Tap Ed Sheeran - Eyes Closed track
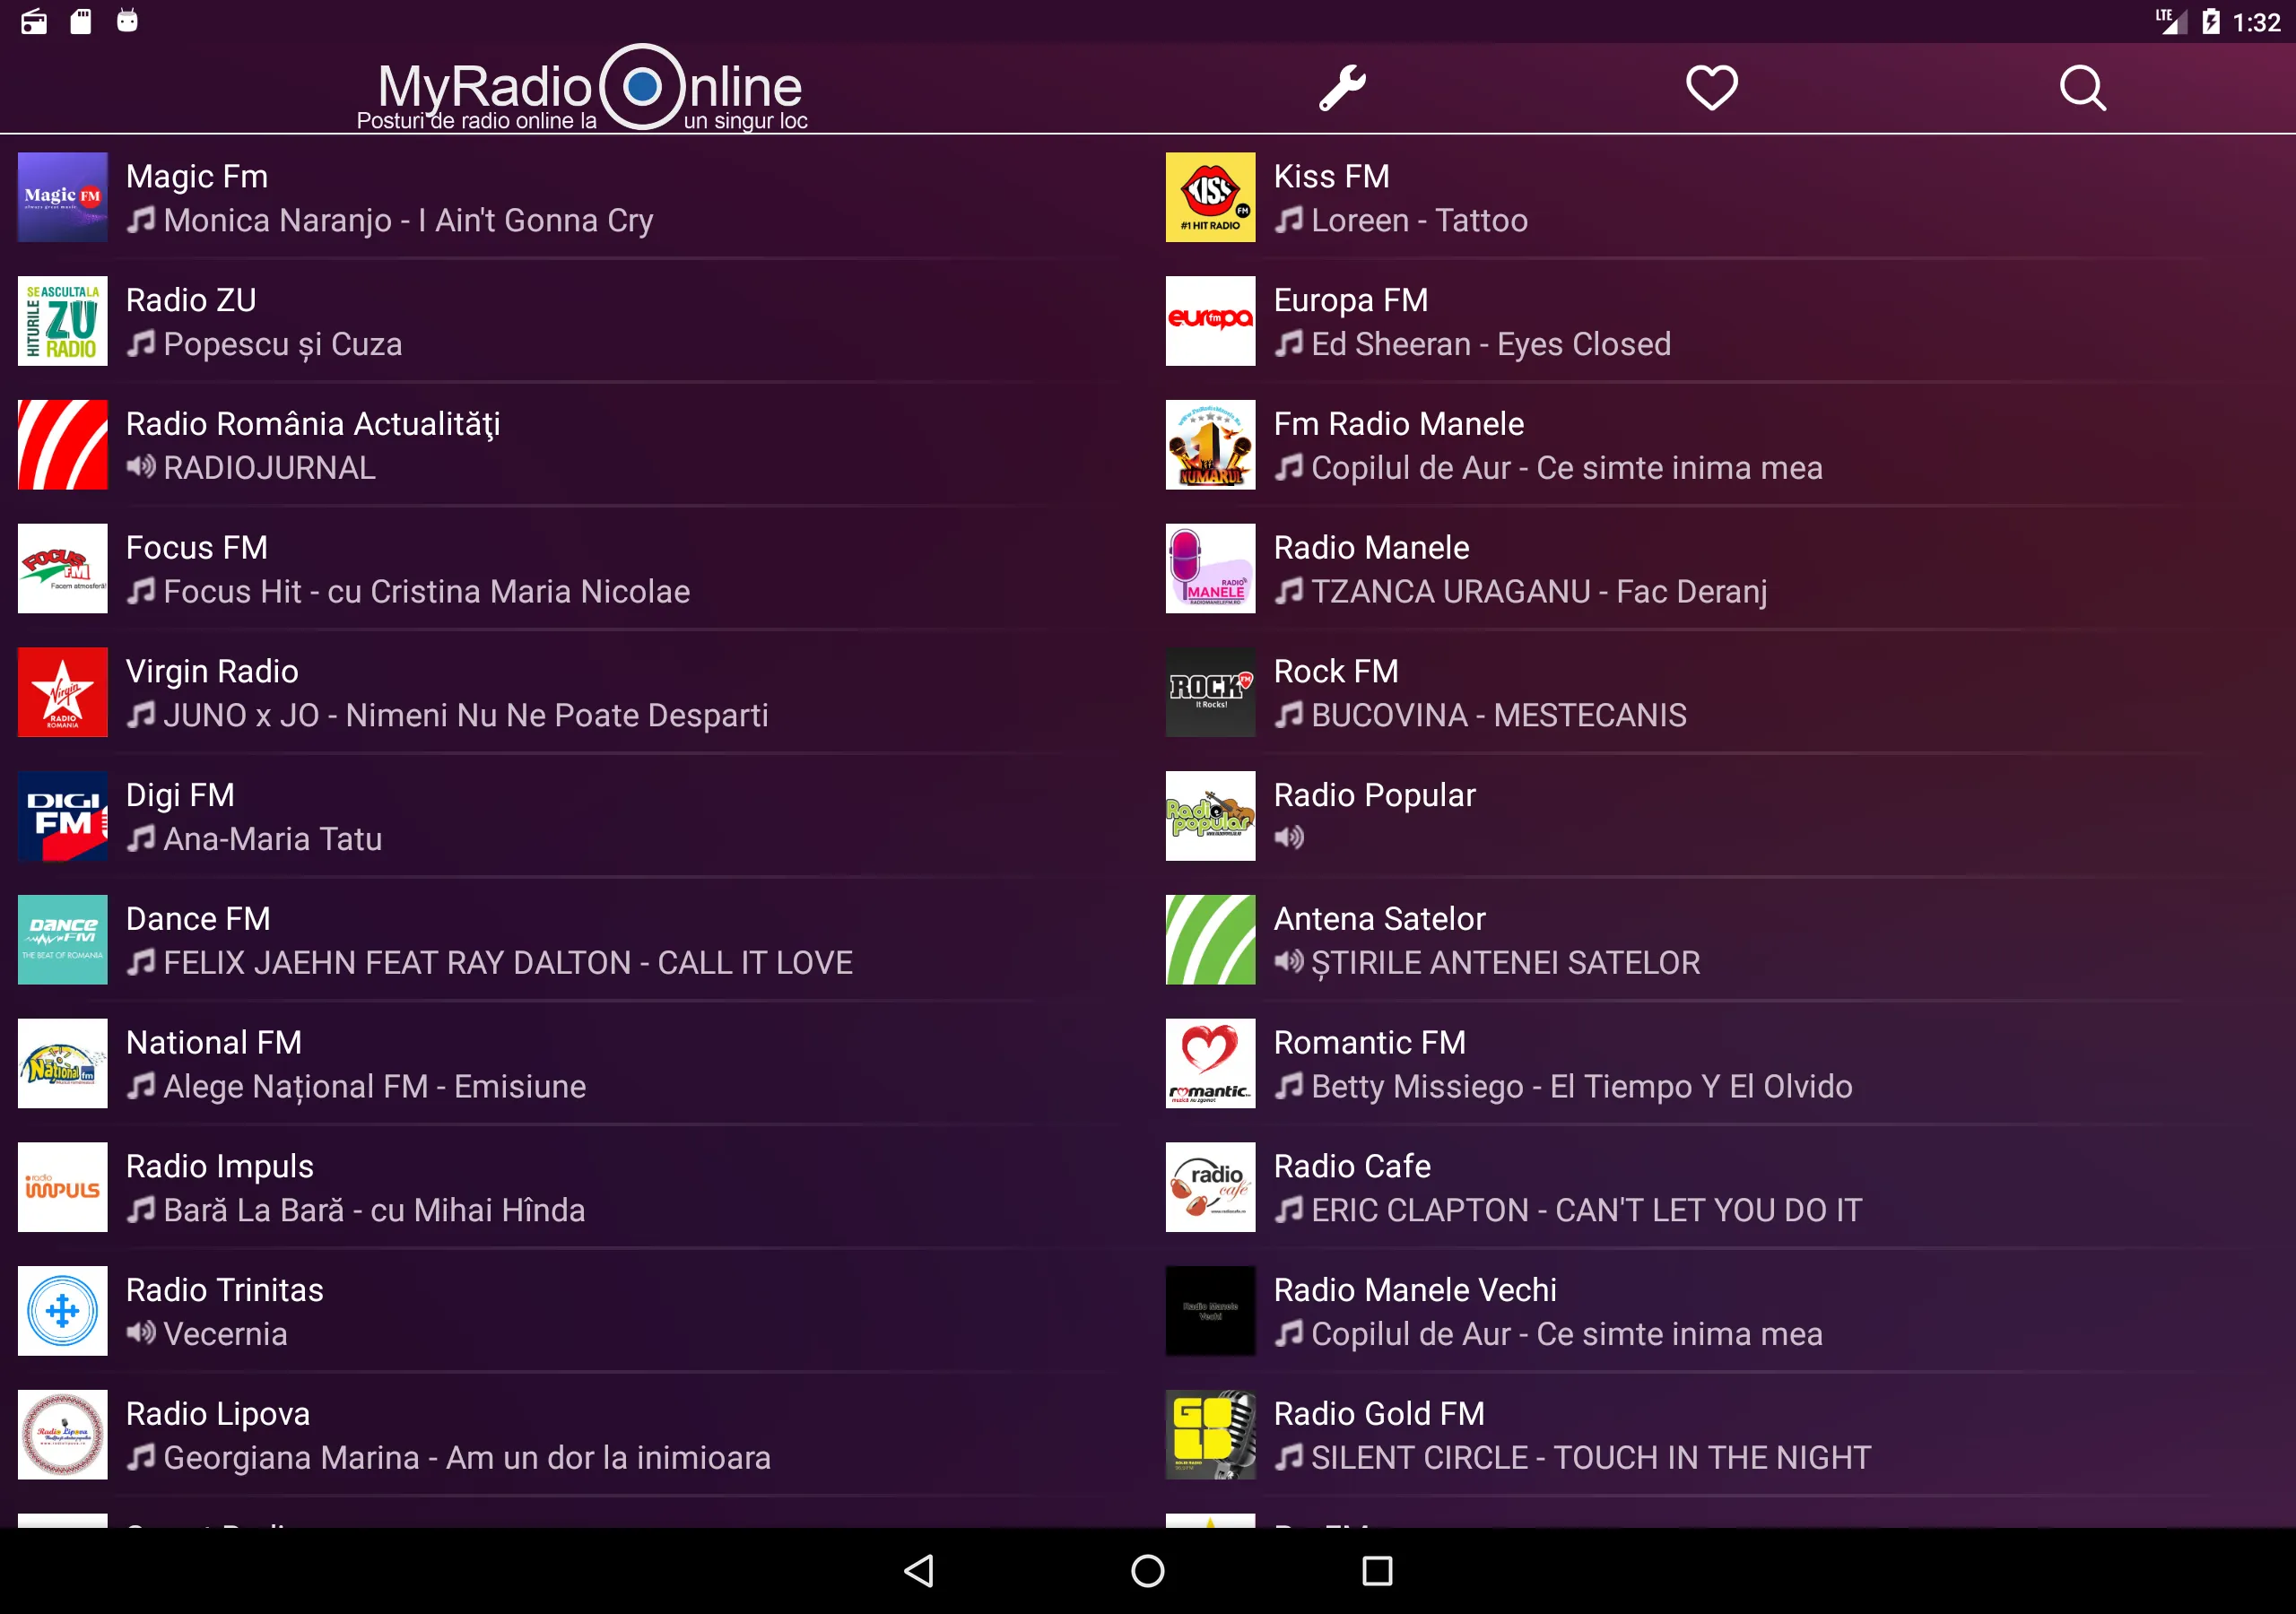The height and width of the screenshot is (1614, 2296). tap(1491, 345)
